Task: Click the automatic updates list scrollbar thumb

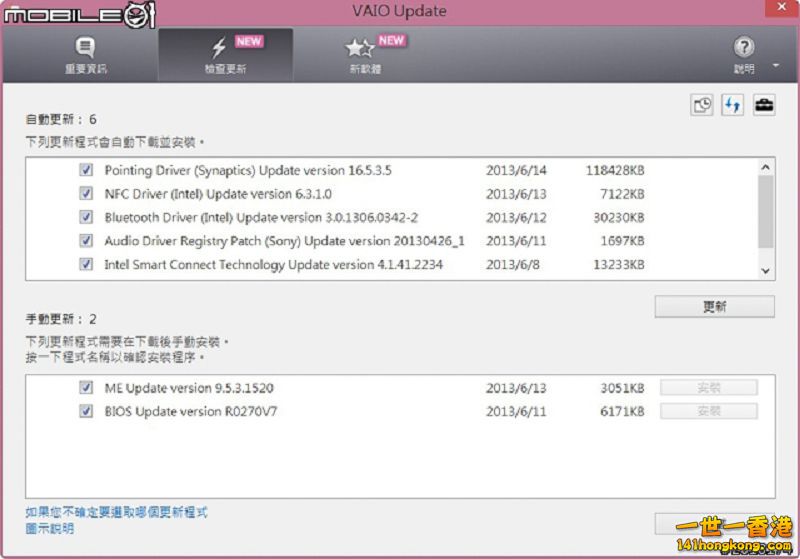Action: pos(765,212)
